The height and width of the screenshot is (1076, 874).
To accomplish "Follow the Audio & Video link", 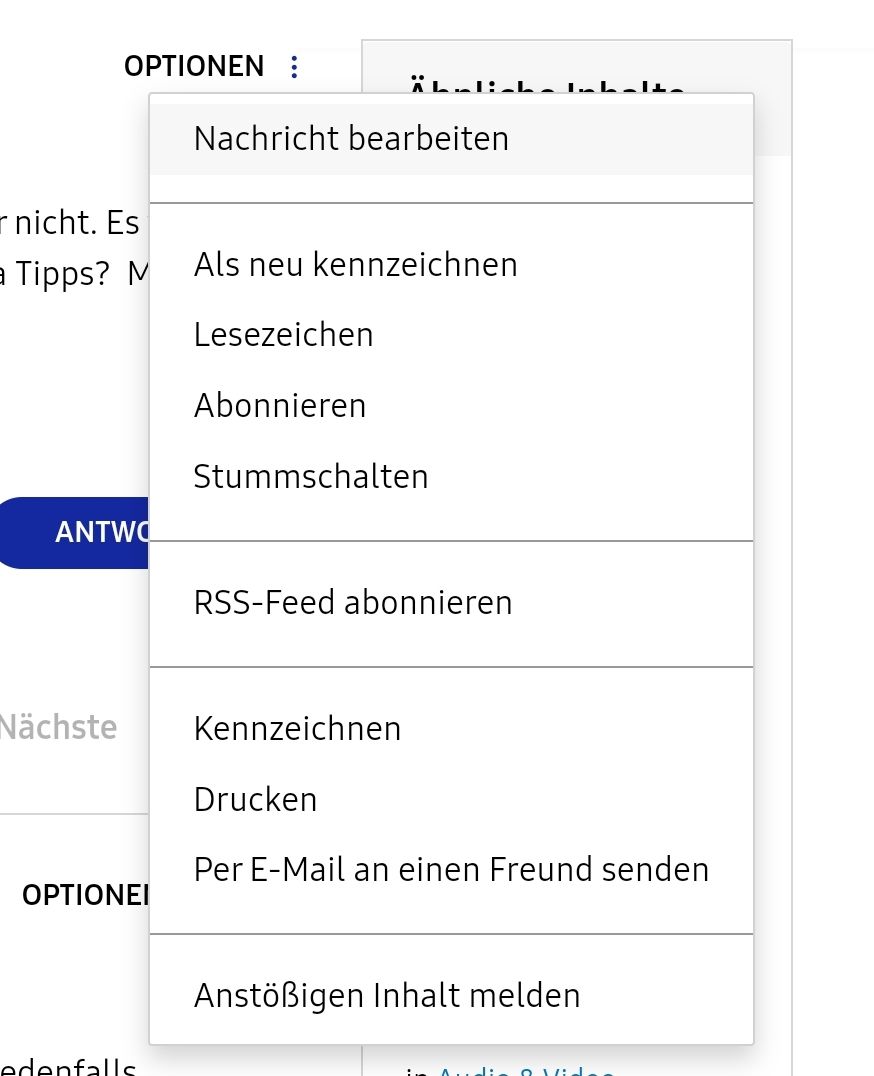I will pyautogui.click(x=525, y=1070).
